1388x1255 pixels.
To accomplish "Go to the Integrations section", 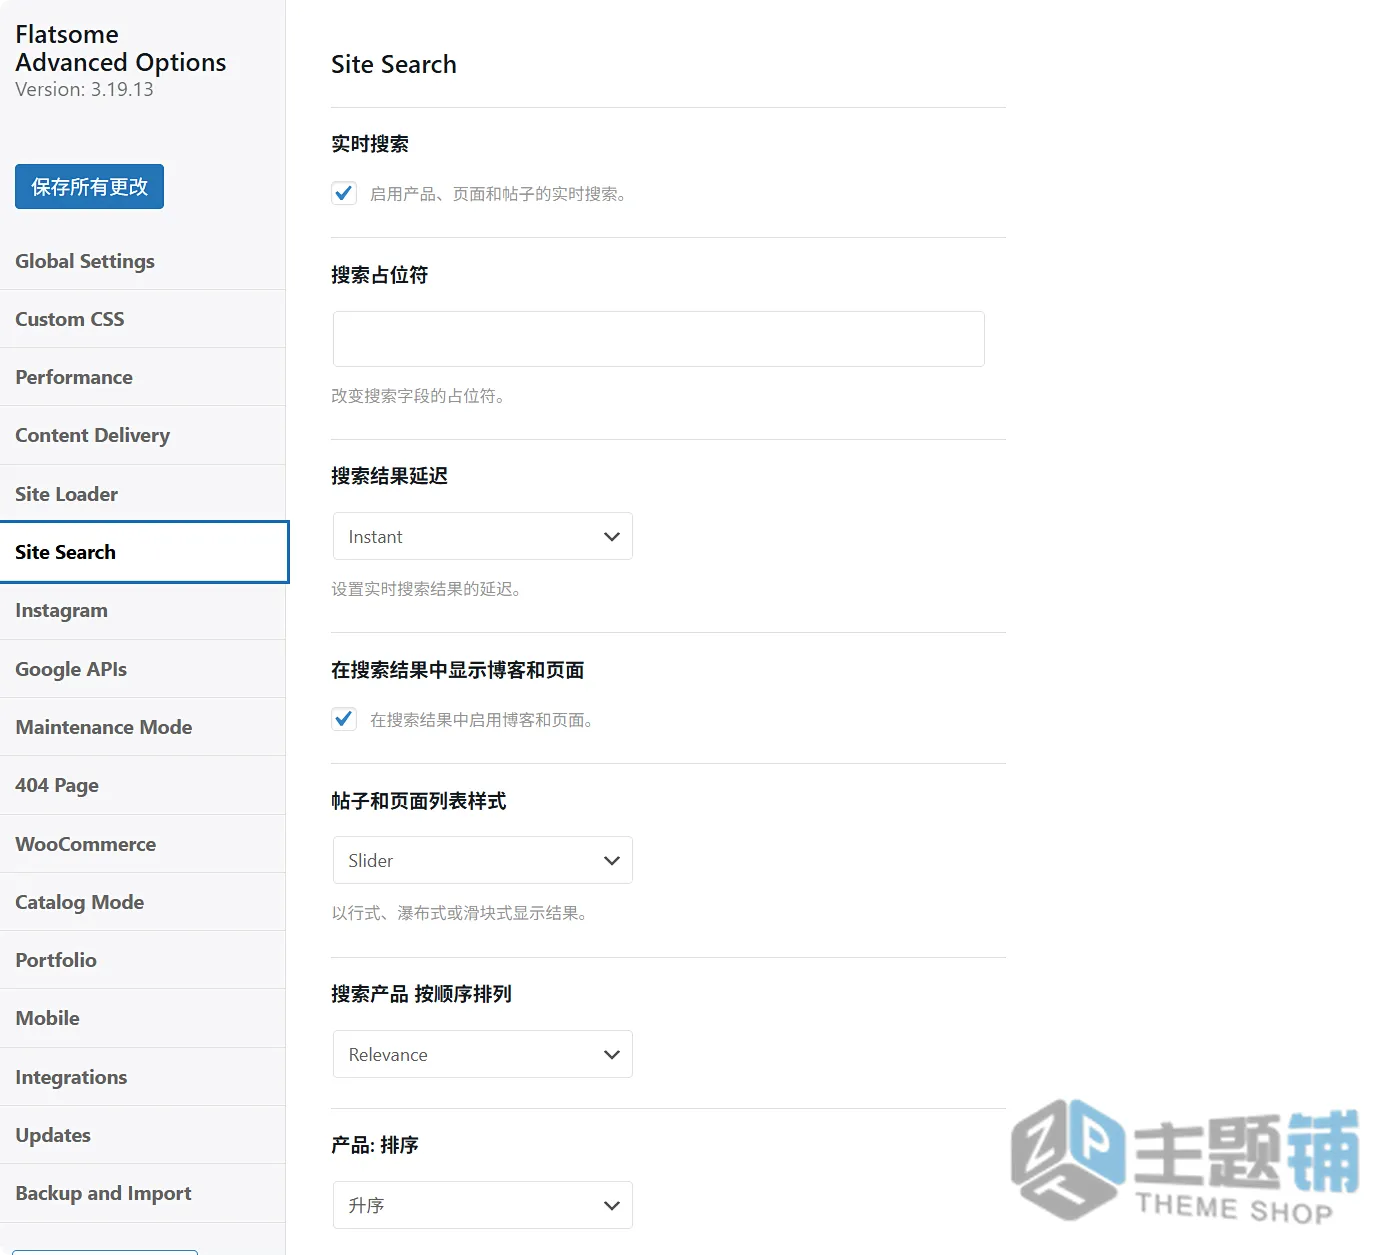I will tap(143, 1077).
